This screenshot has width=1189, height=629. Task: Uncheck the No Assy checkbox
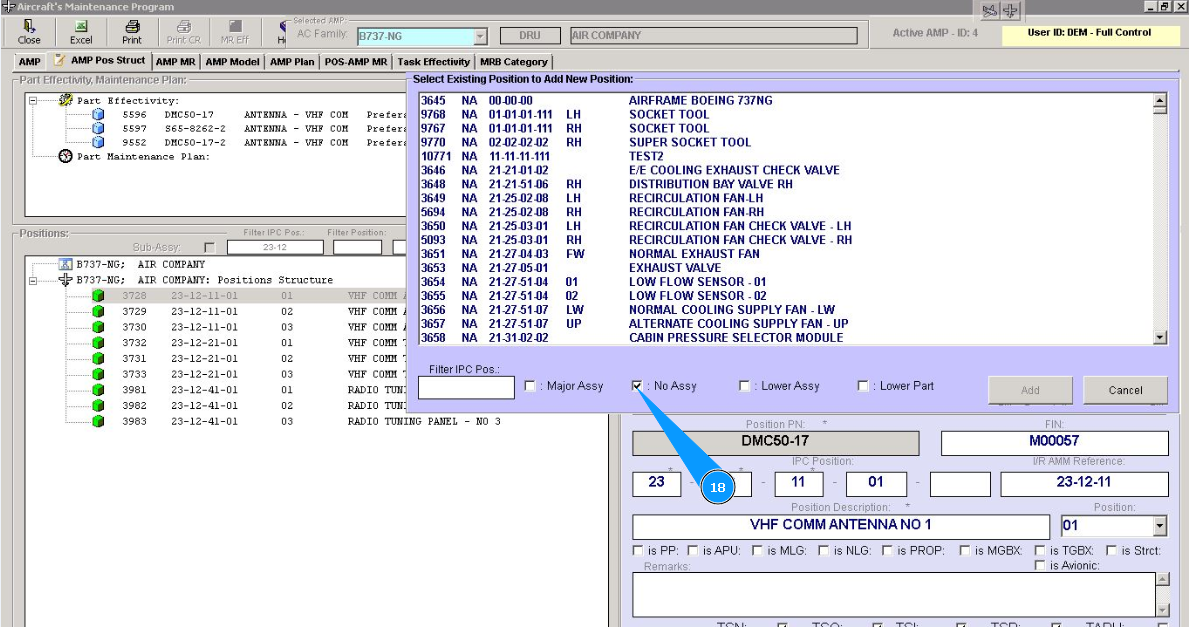click(x=637, y=386)
